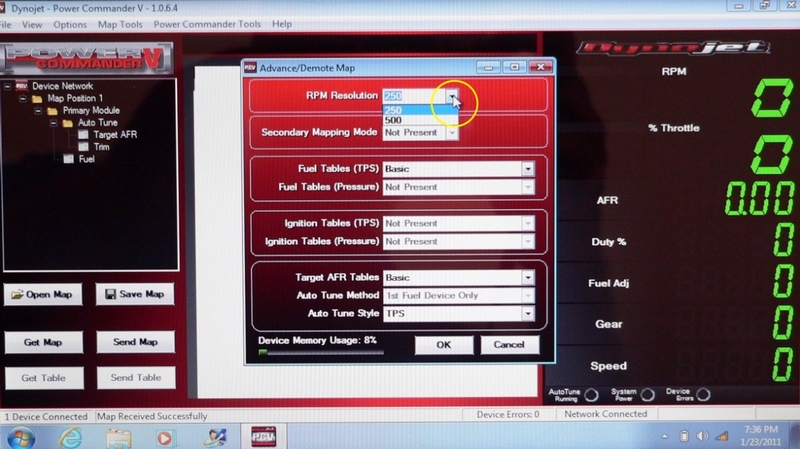Collapse the Map Position 1 node
This screenshot has width=800, height=449.
(x=22, y=98)
